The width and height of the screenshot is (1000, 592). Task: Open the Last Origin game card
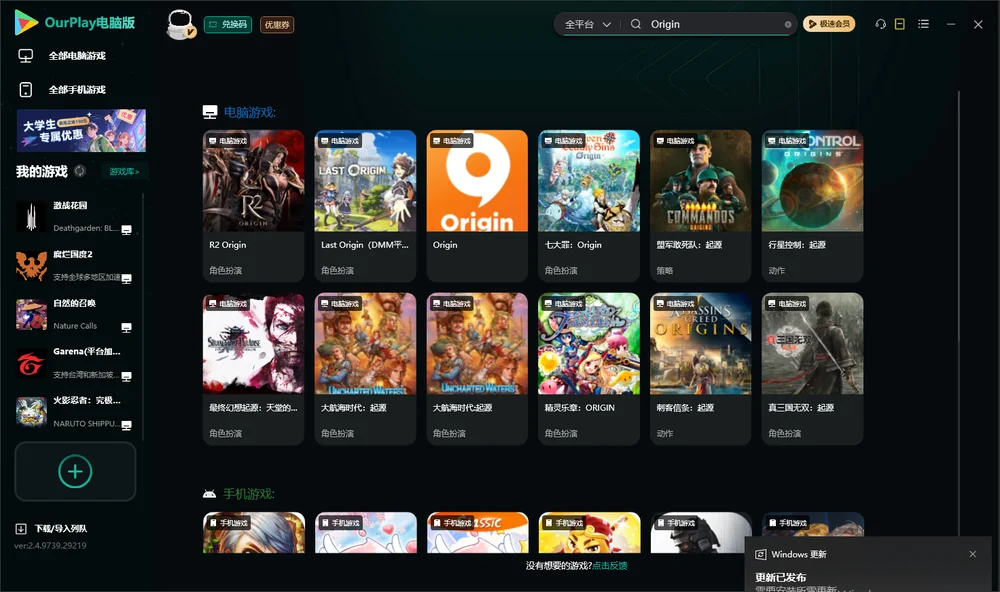coord(365,205)
